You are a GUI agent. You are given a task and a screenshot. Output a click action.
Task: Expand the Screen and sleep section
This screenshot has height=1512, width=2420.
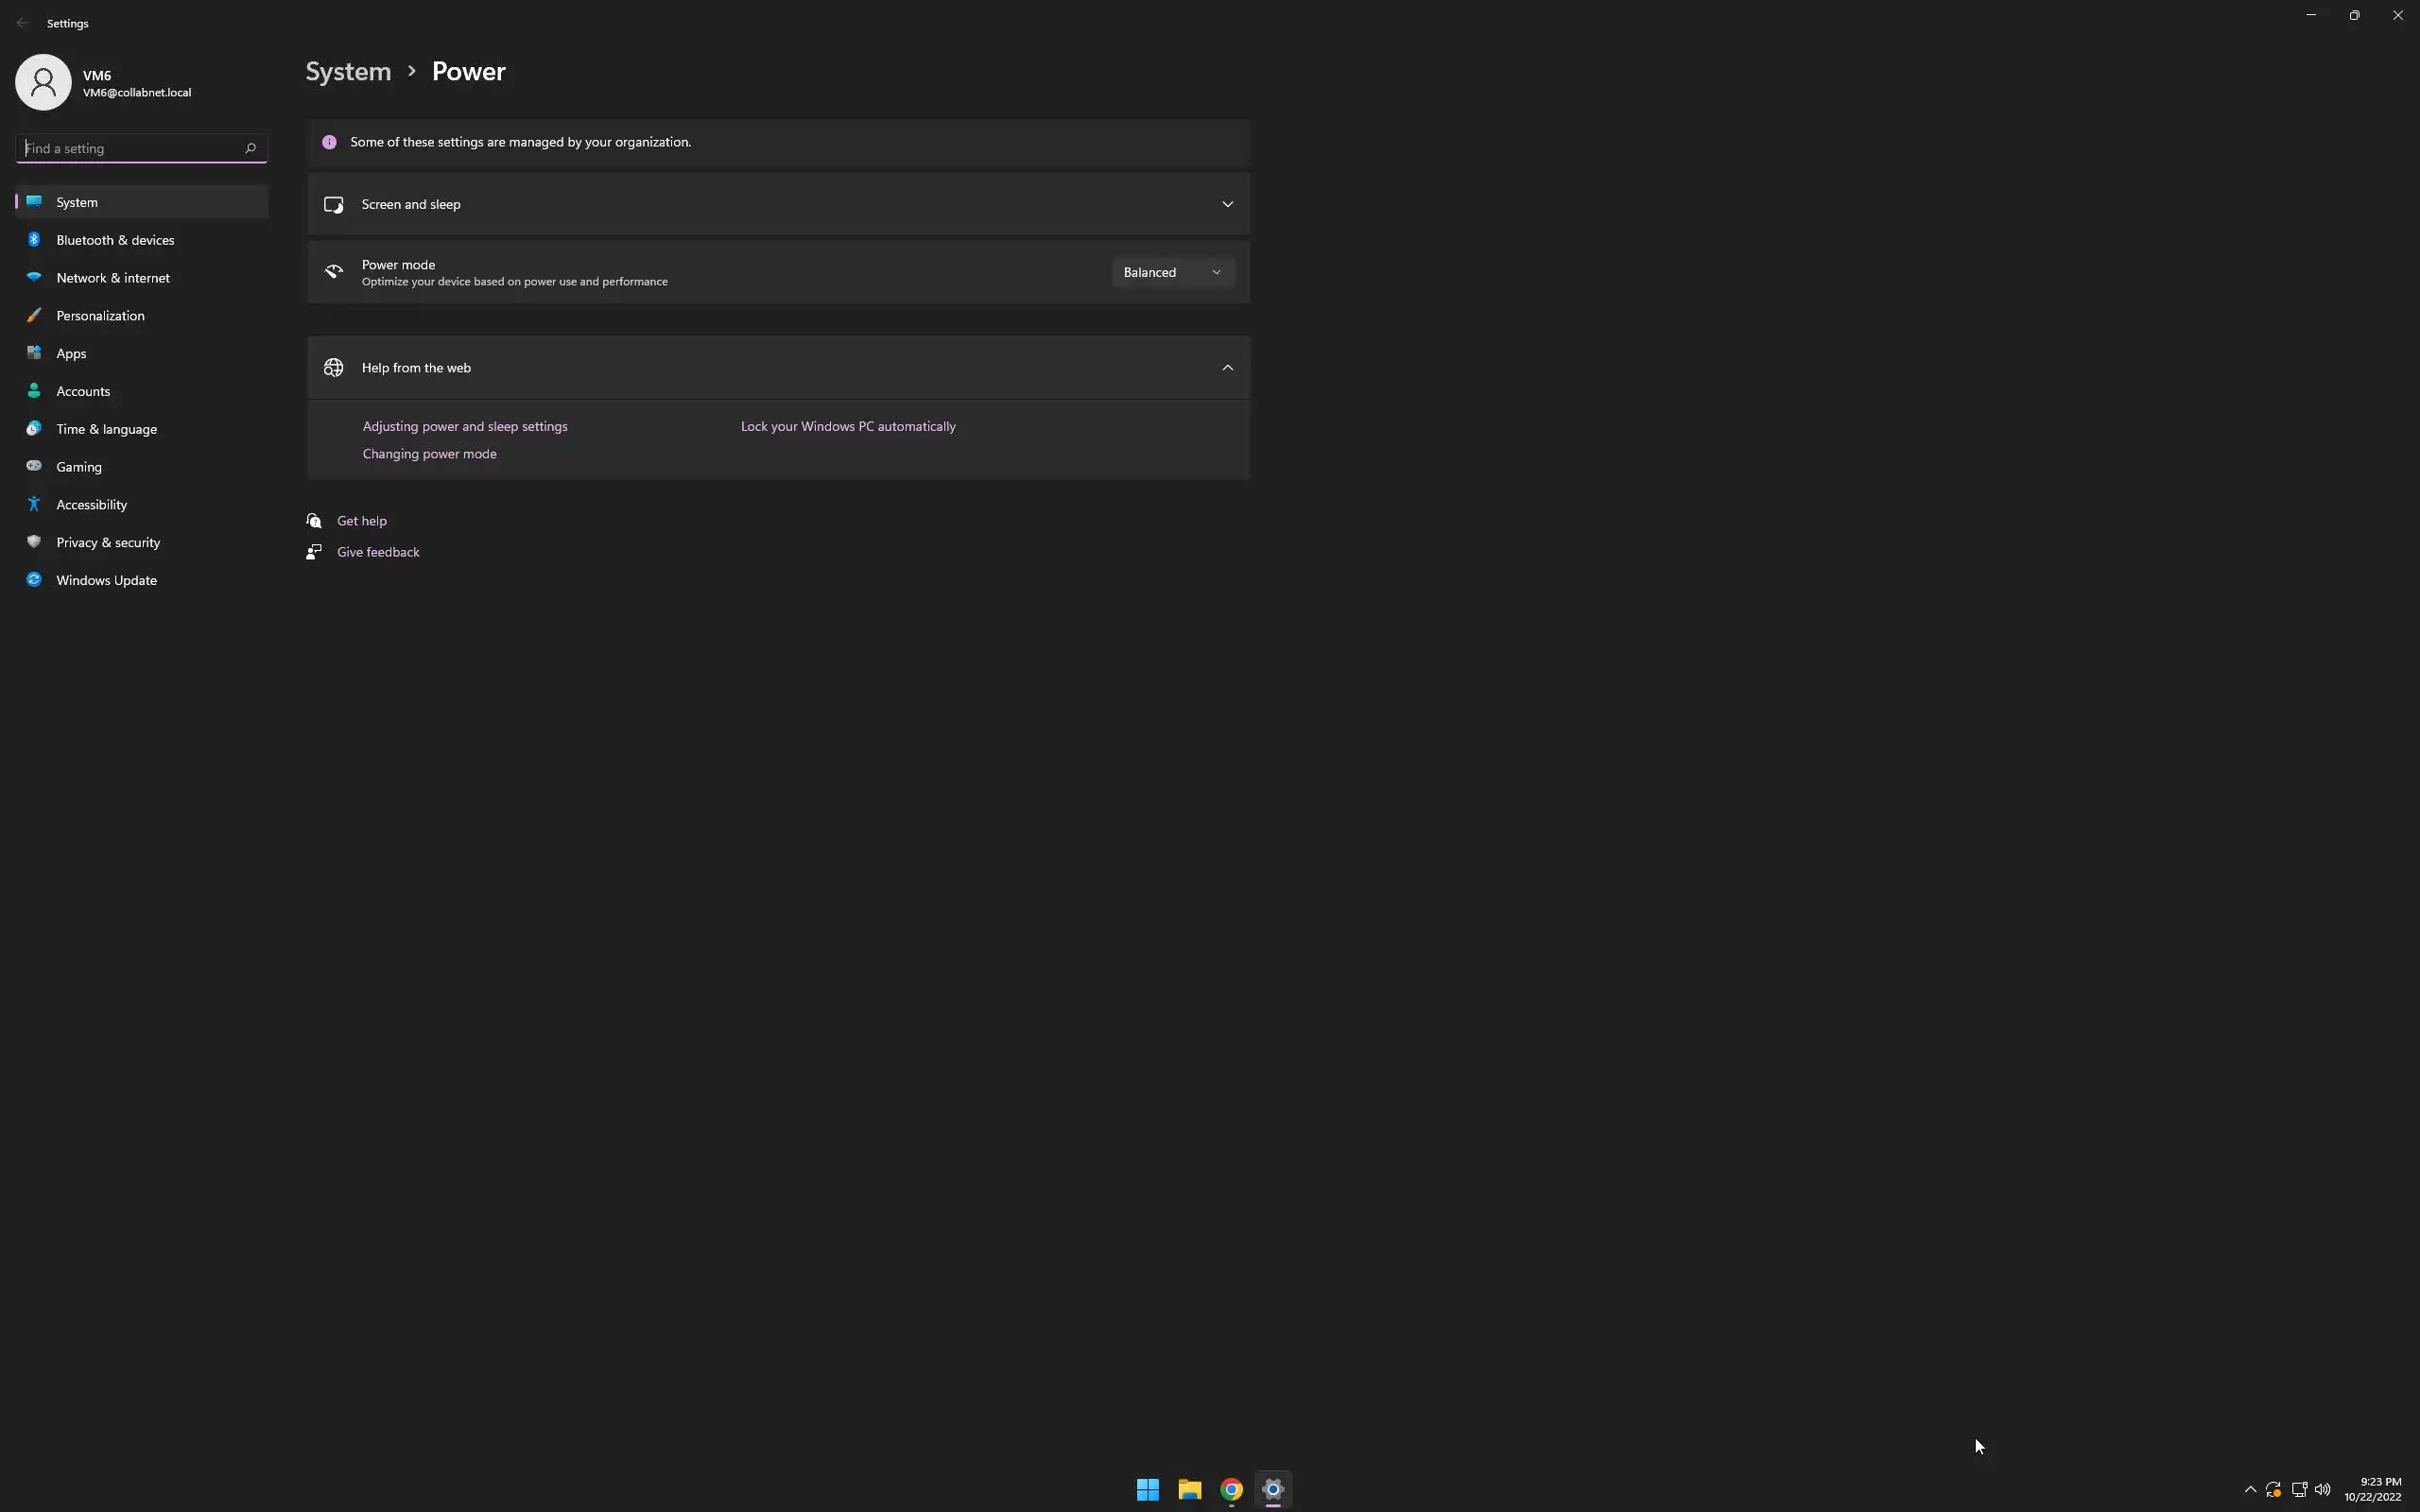click(1227, 204)
